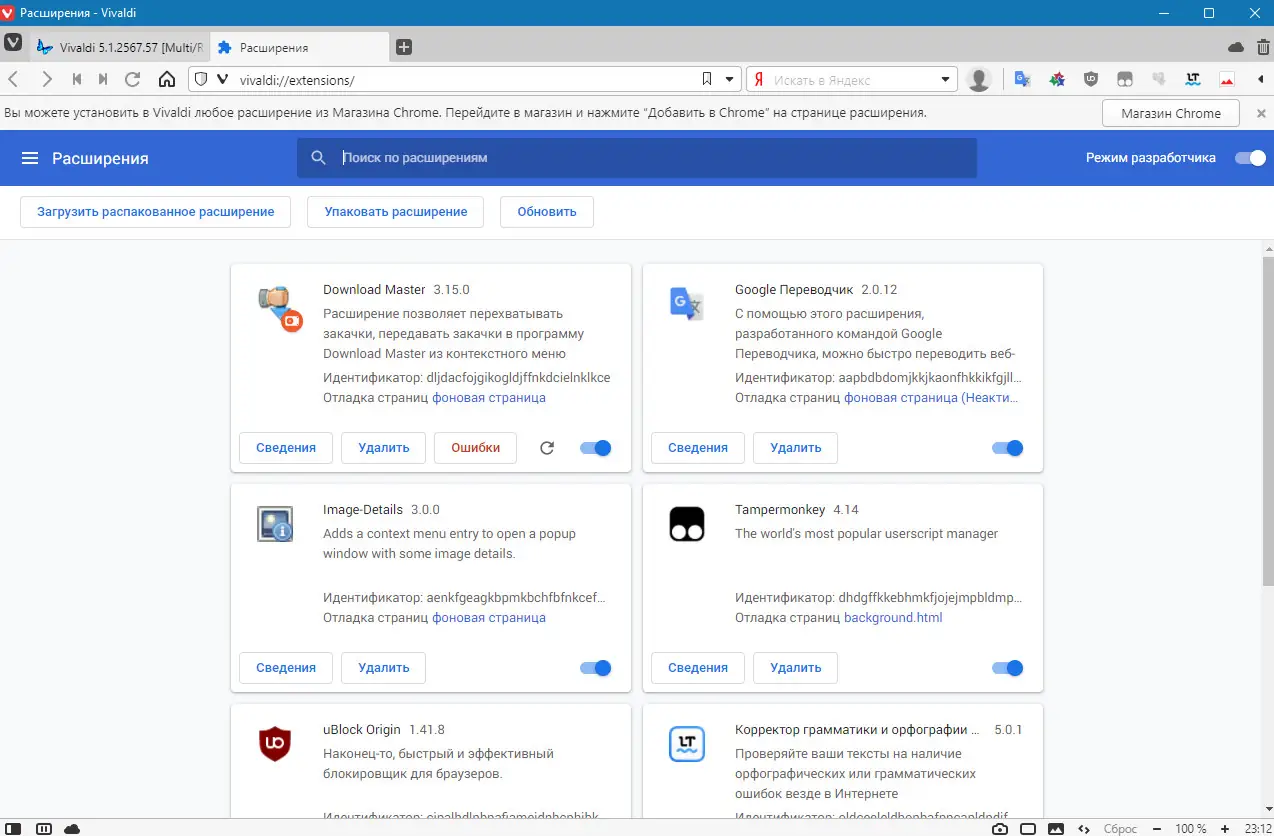Switch to the Vivaldi 5.1.2567.57 tab
Screen dimensions: 1274x836
click(x=119, y=47)
